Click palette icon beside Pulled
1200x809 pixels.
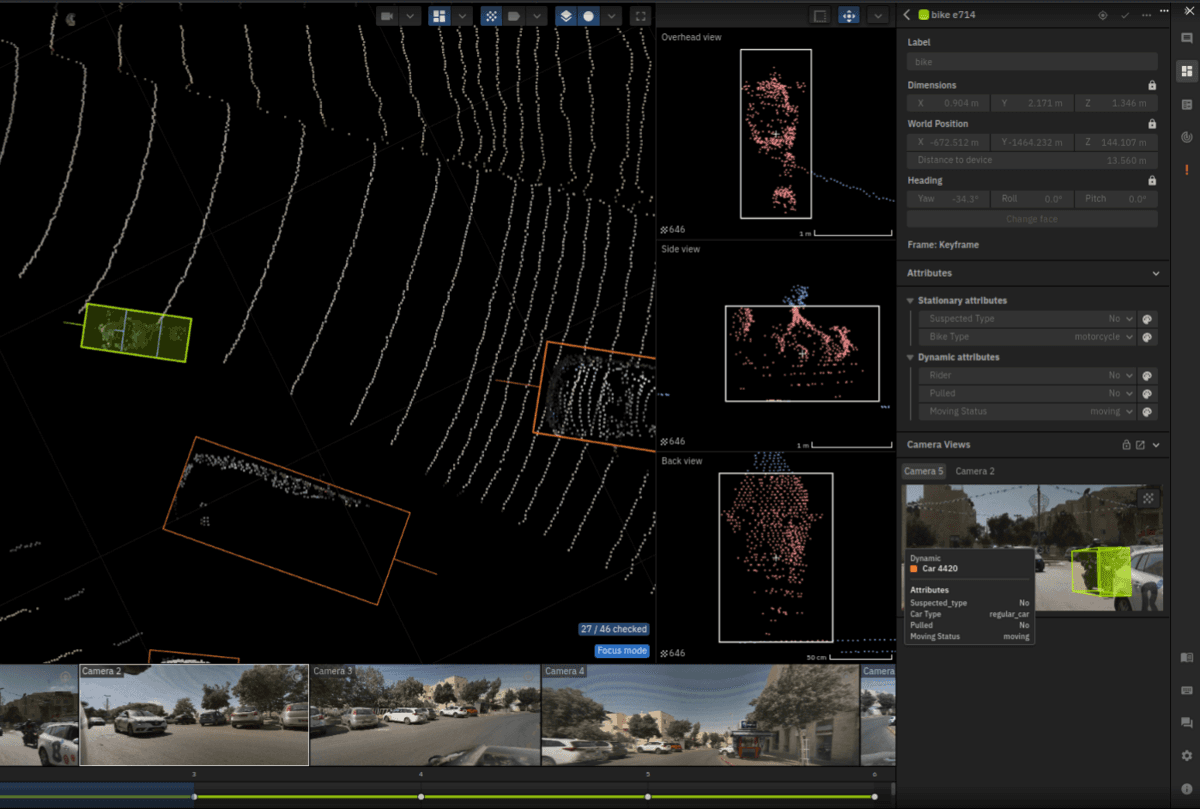tap(1148, 394)
